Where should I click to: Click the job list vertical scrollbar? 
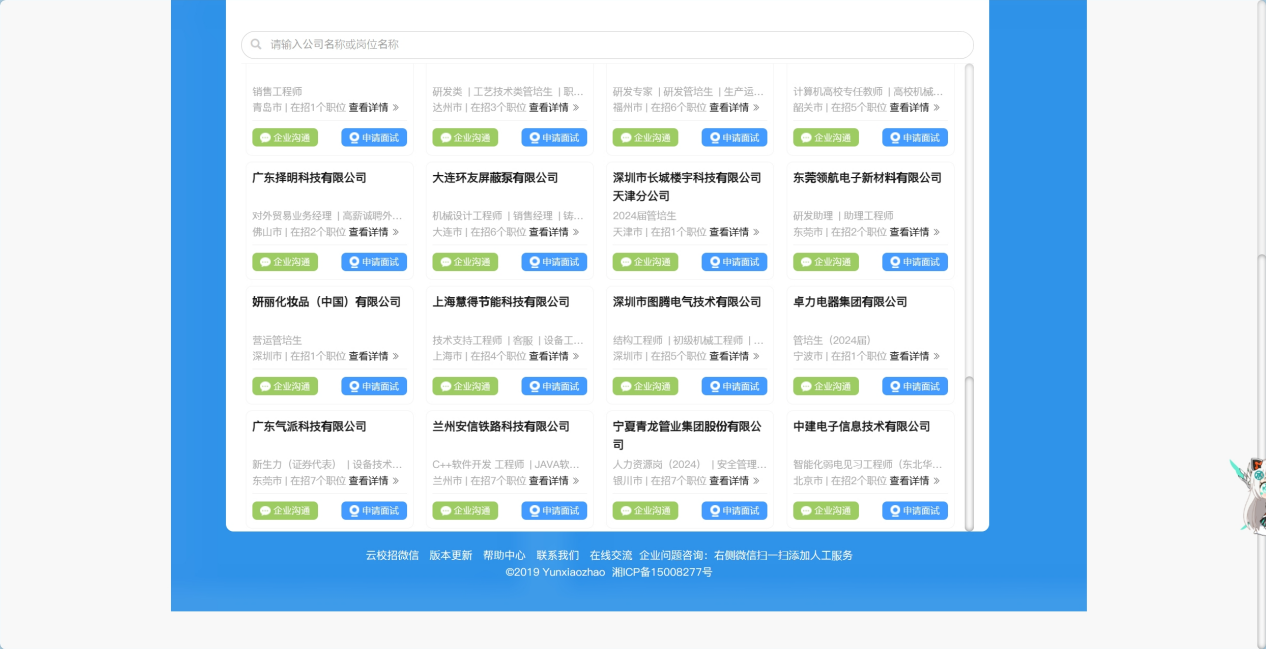[x=968, y=300]
